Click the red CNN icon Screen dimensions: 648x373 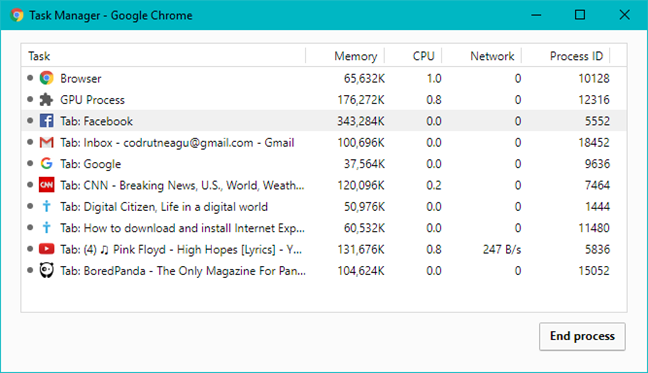click(46, 185)
